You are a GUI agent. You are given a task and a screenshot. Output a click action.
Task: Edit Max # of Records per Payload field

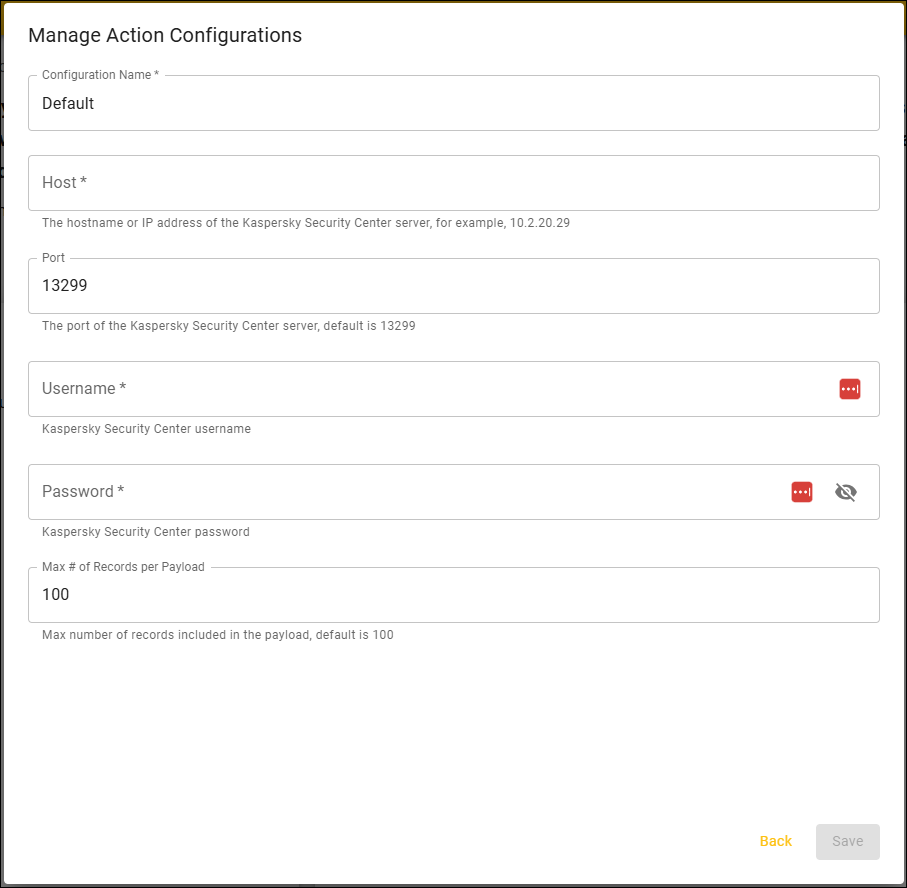click(454, 595)
